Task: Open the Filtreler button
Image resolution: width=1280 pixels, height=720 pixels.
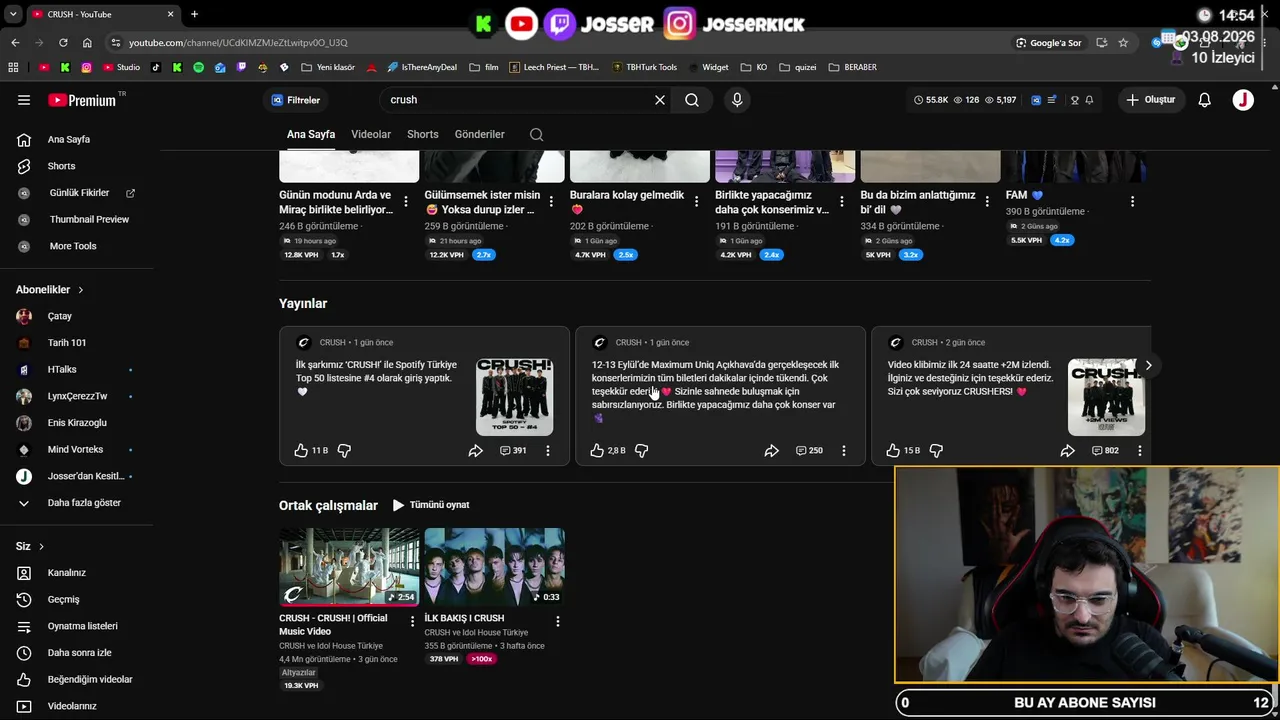Action: click(x=295, y=100)
